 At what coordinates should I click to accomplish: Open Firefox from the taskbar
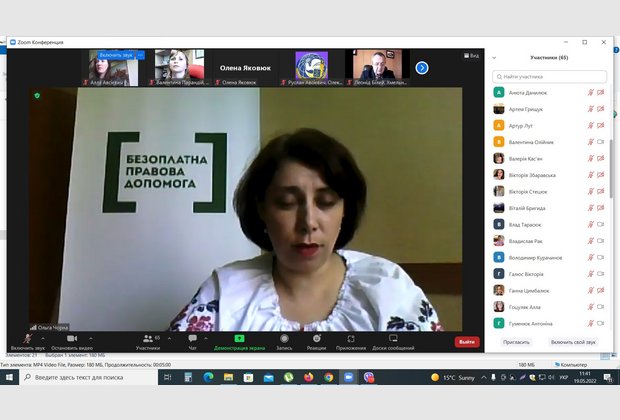308,377
